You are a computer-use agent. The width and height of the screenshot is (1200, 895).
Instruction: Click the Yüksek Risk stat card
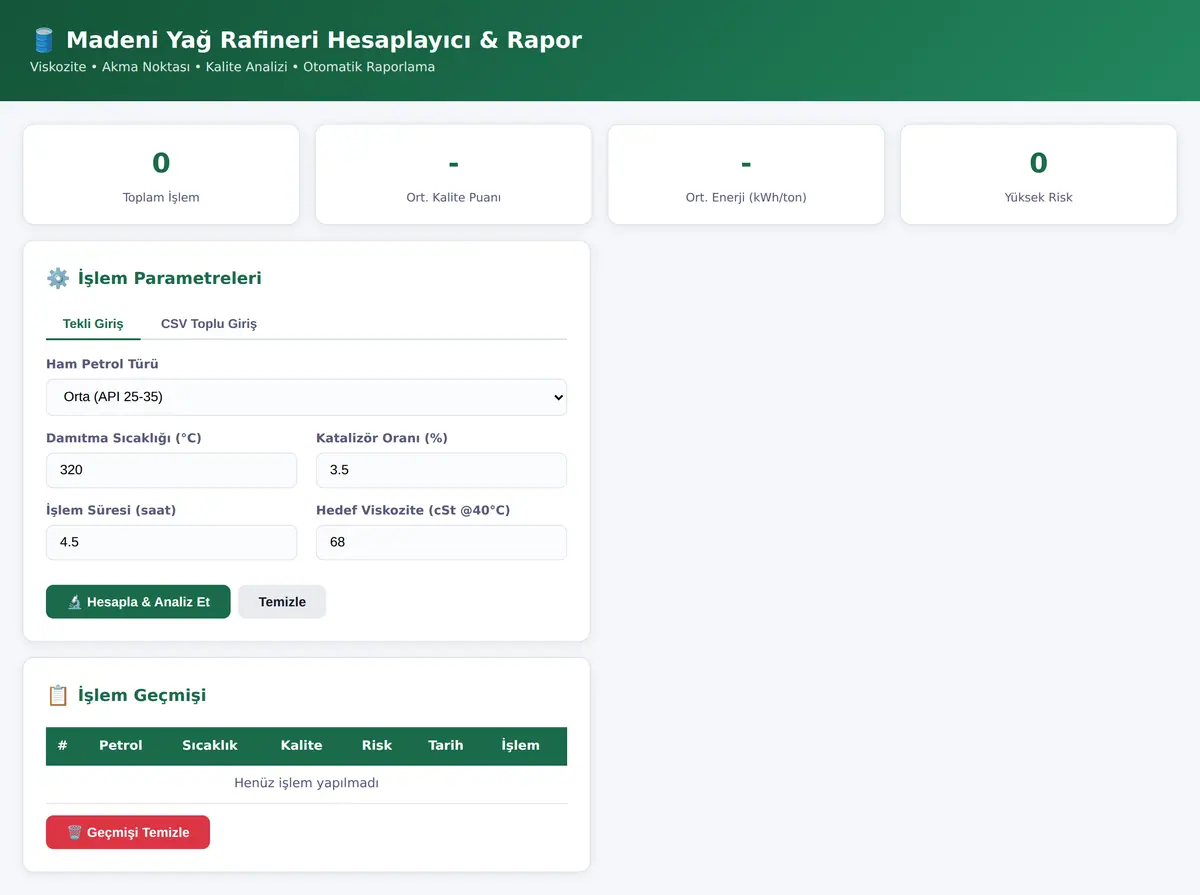pyautogui.click(x=1039, y=174)
